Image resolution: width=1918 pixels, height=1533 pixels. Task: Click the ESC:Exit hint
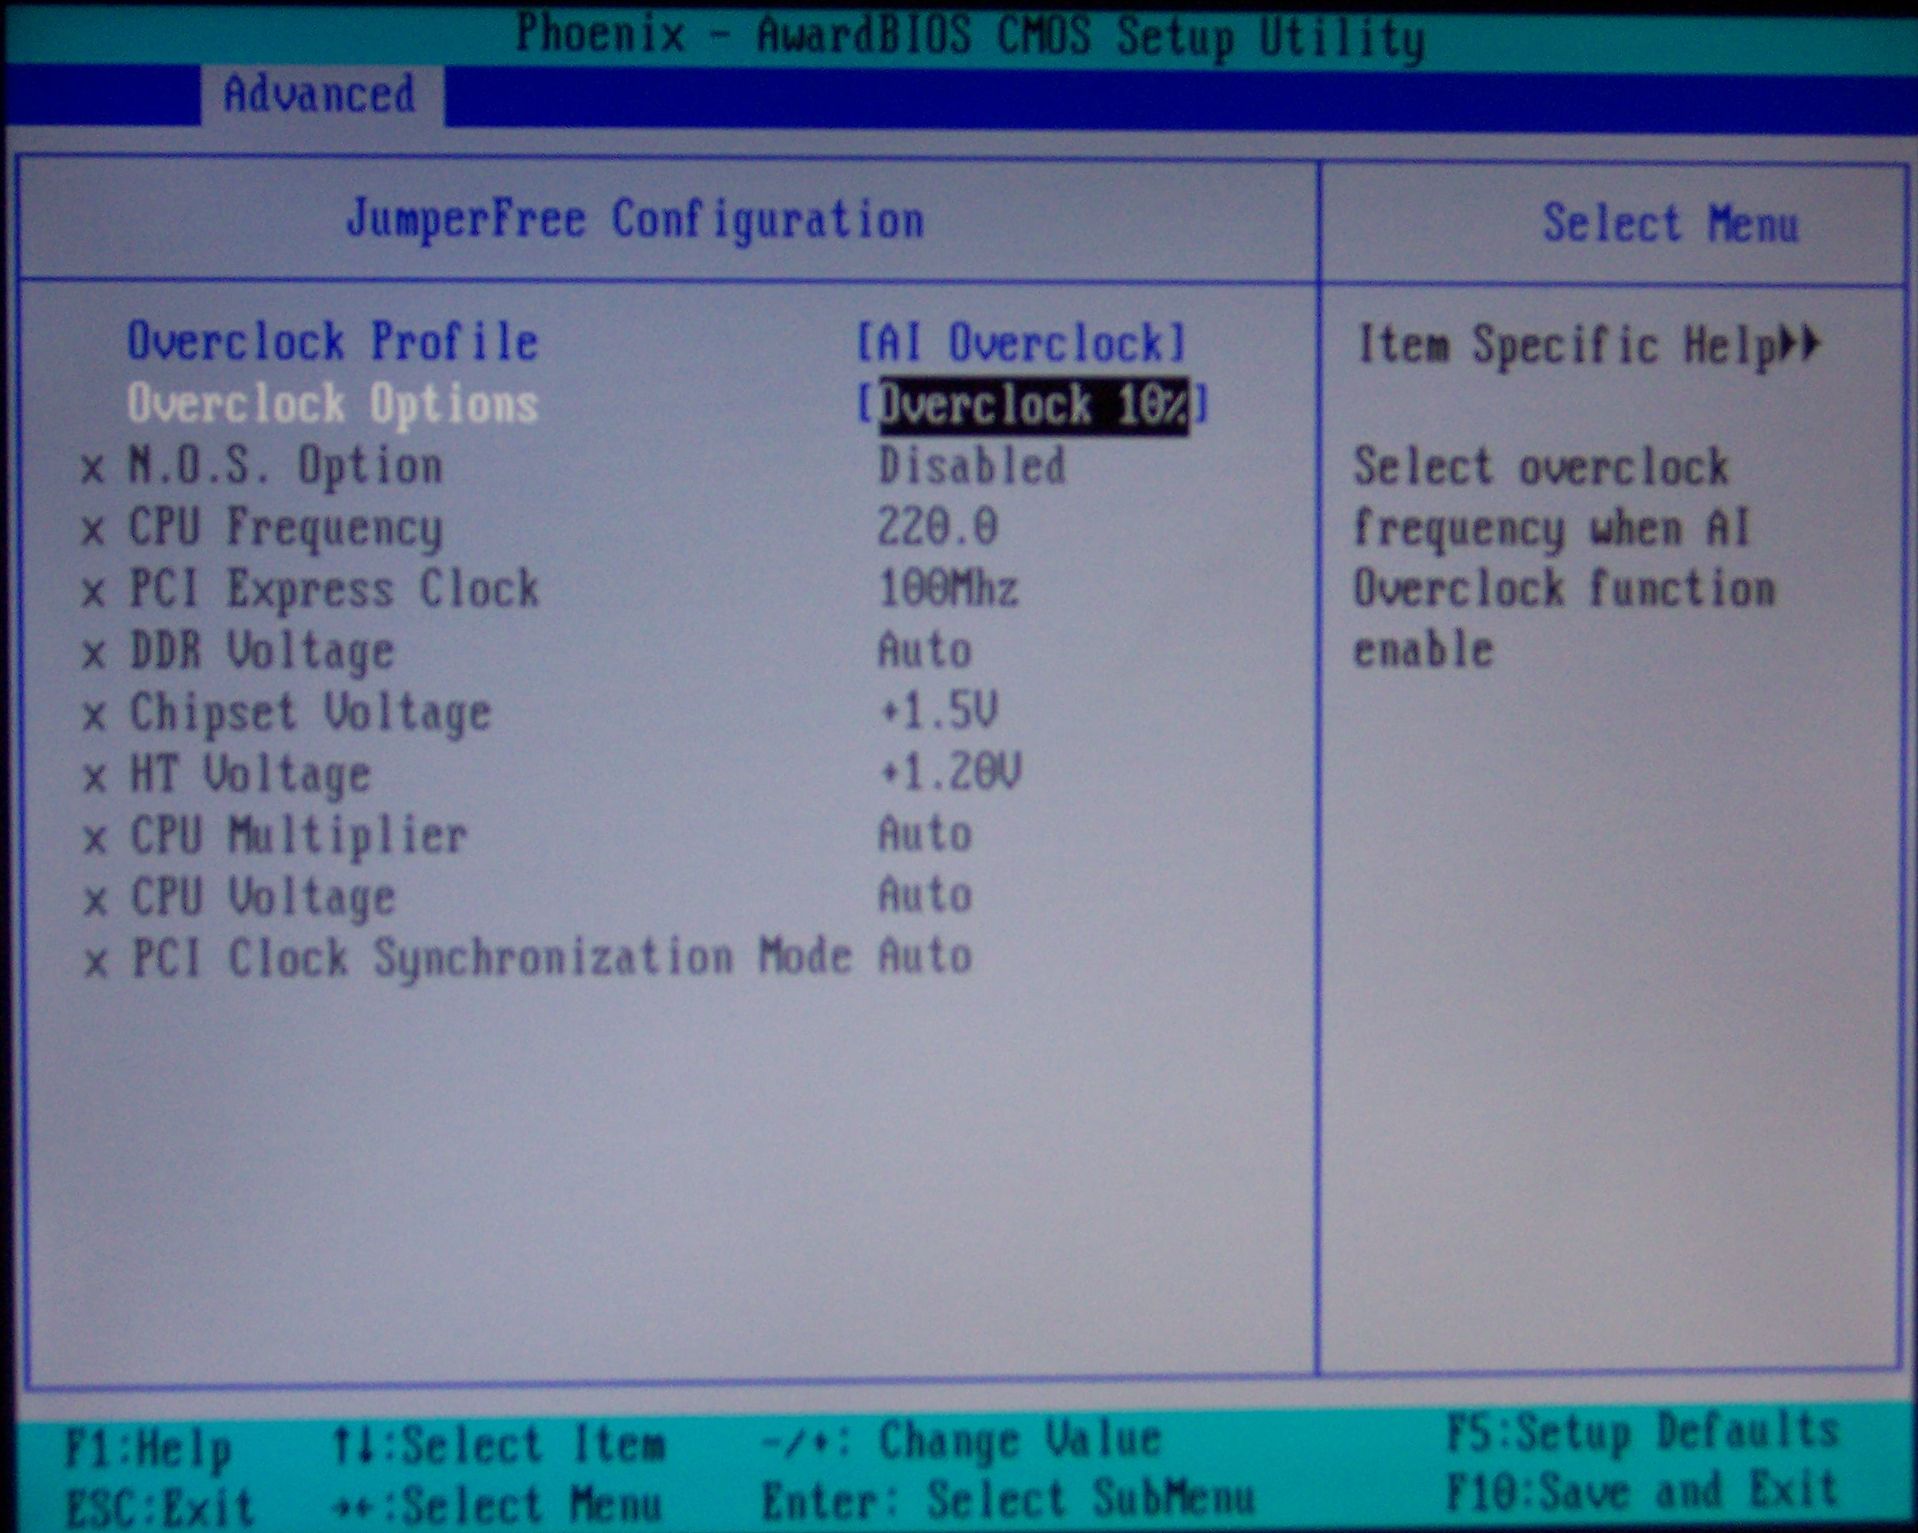click(160, 1506)
